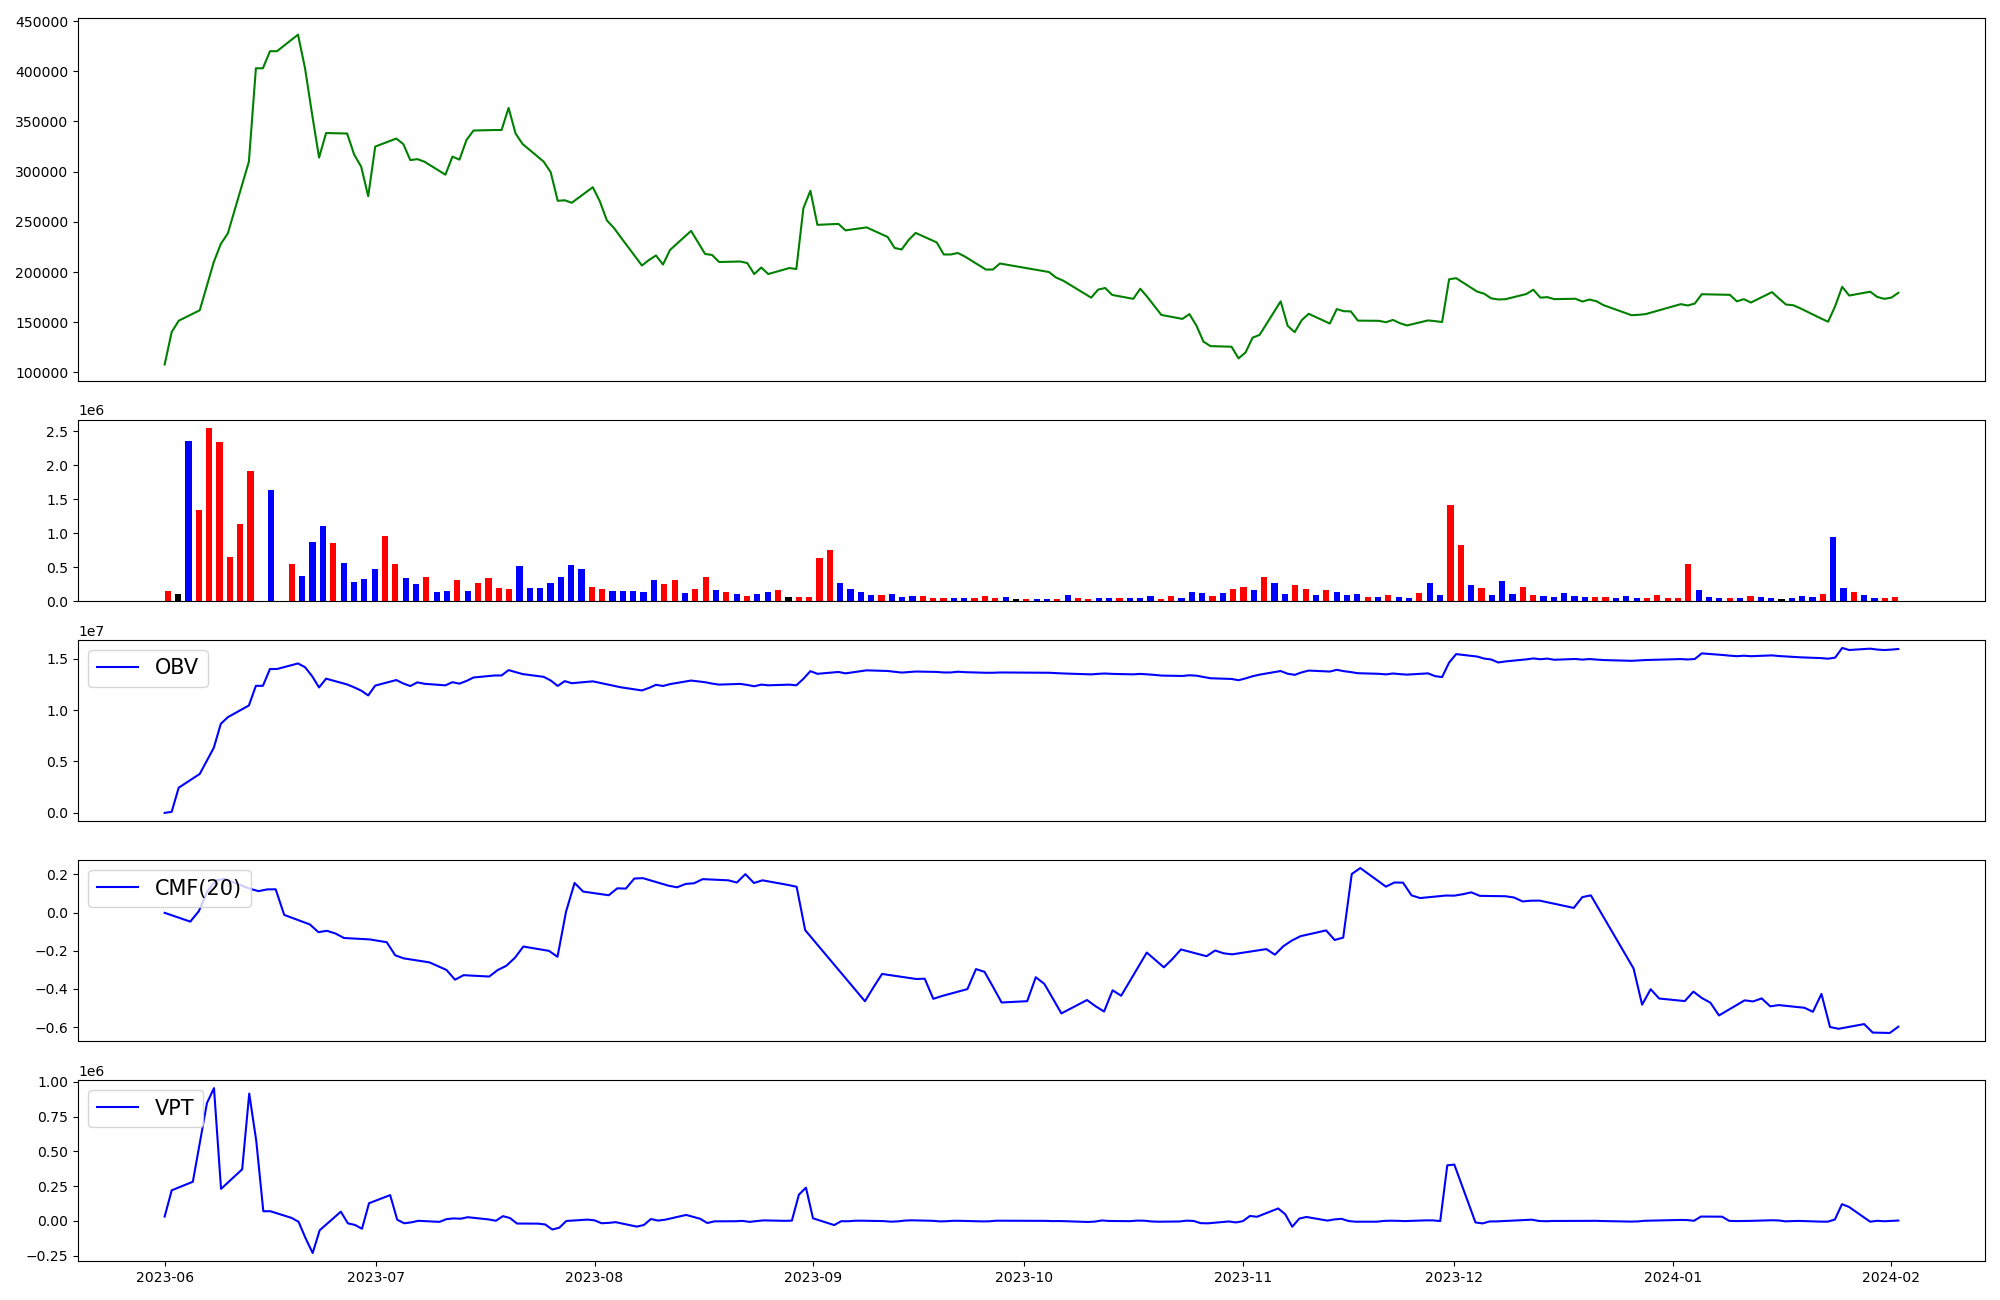2000x1300 pixels.
Task: Click the blue line sample in OBV legend
Action: coord(118,668)
